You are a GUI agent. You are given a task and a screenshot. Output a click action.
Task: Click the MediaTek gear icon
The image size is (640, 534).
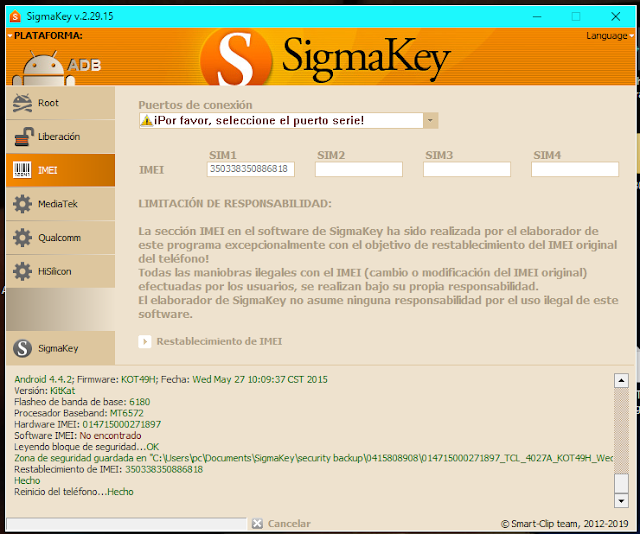22,204
